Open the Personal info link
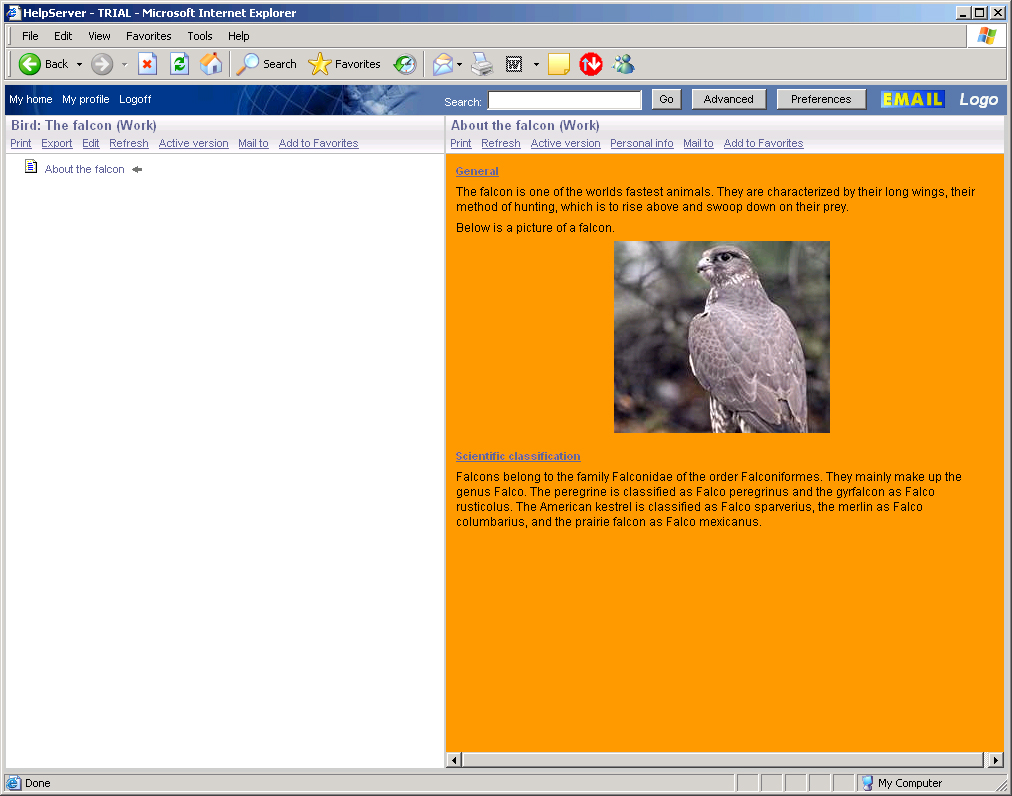The width and height of the screenshot is (1012, 796). (642, 143)
